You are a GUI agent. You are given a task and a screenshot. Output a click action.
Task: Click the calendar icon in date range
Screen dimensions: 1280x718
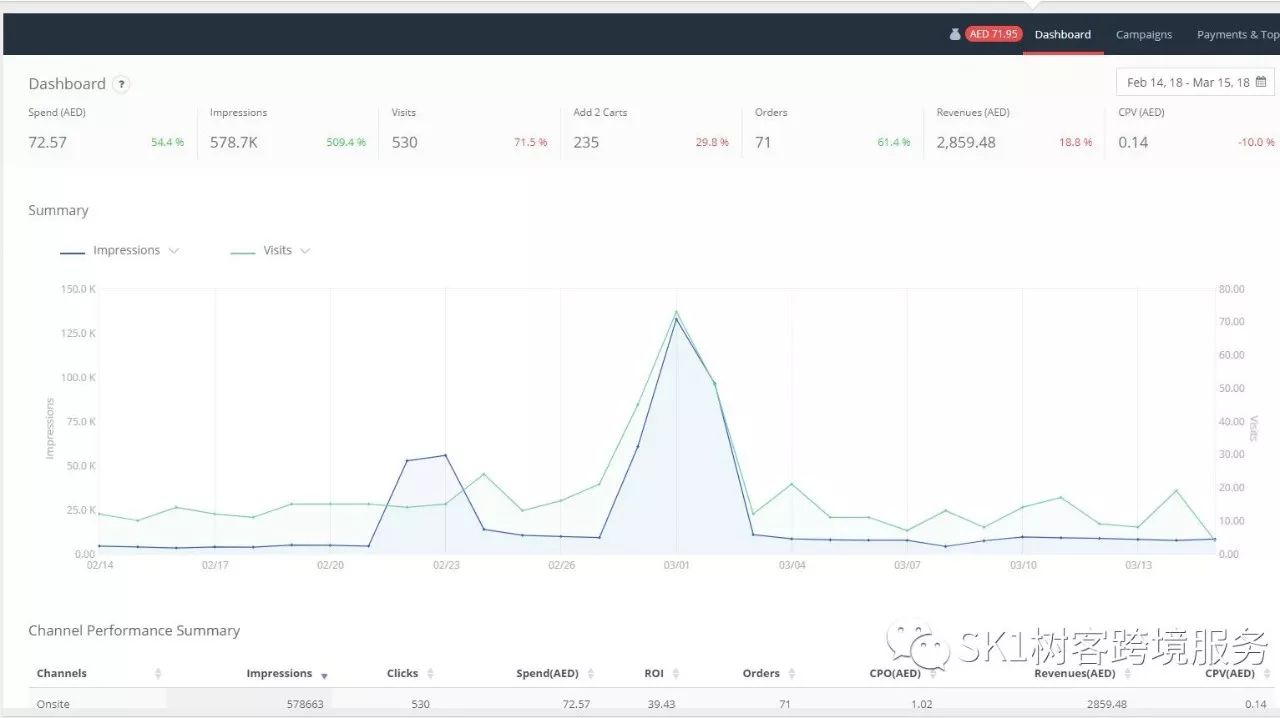tap(1261, 82)
